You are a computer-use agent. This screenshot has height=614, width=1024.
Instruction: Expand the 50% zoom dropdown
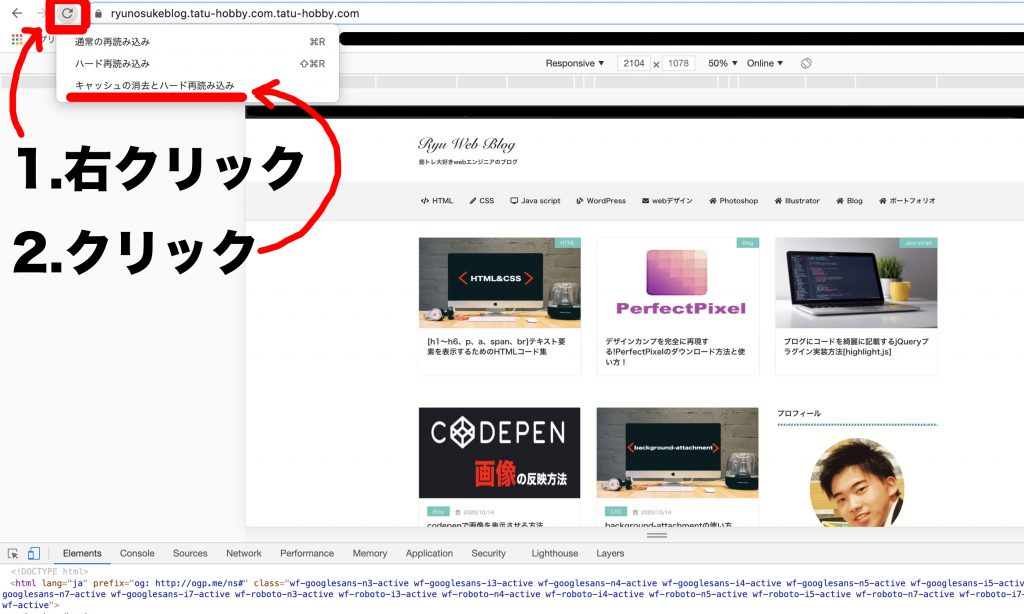pos(723,63)
